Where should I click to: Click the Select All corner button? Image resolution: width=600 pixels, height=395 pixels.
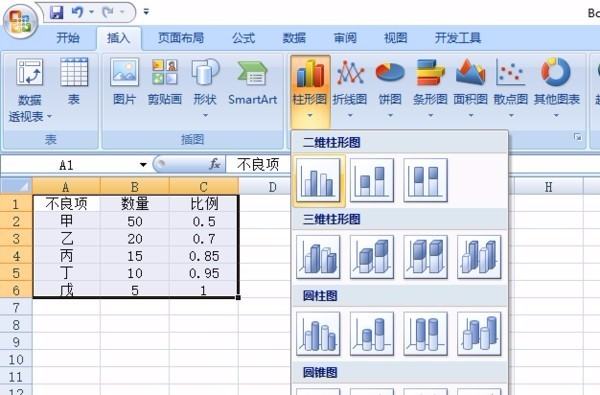[16, 186]
